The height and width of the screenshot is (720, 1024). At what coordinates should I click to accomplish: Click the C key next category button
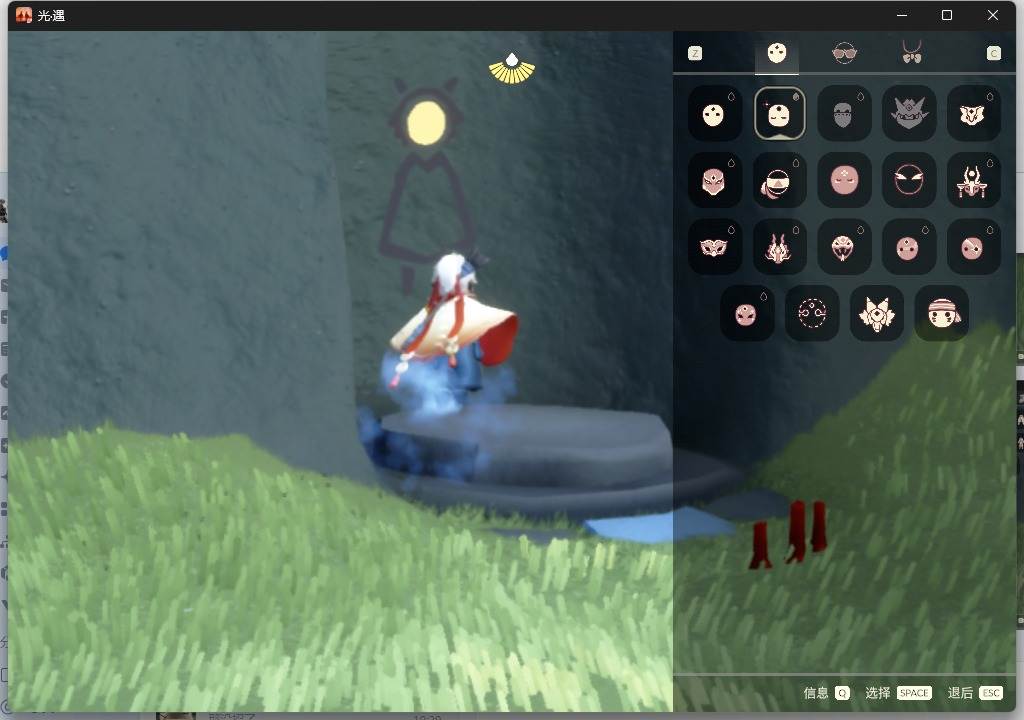point(993,53)
